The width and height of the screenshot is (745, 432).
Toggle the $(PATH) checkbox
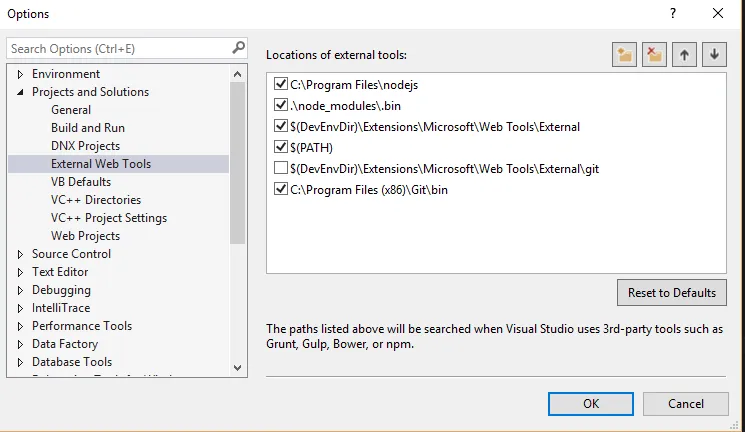click(x=281, y=147)
